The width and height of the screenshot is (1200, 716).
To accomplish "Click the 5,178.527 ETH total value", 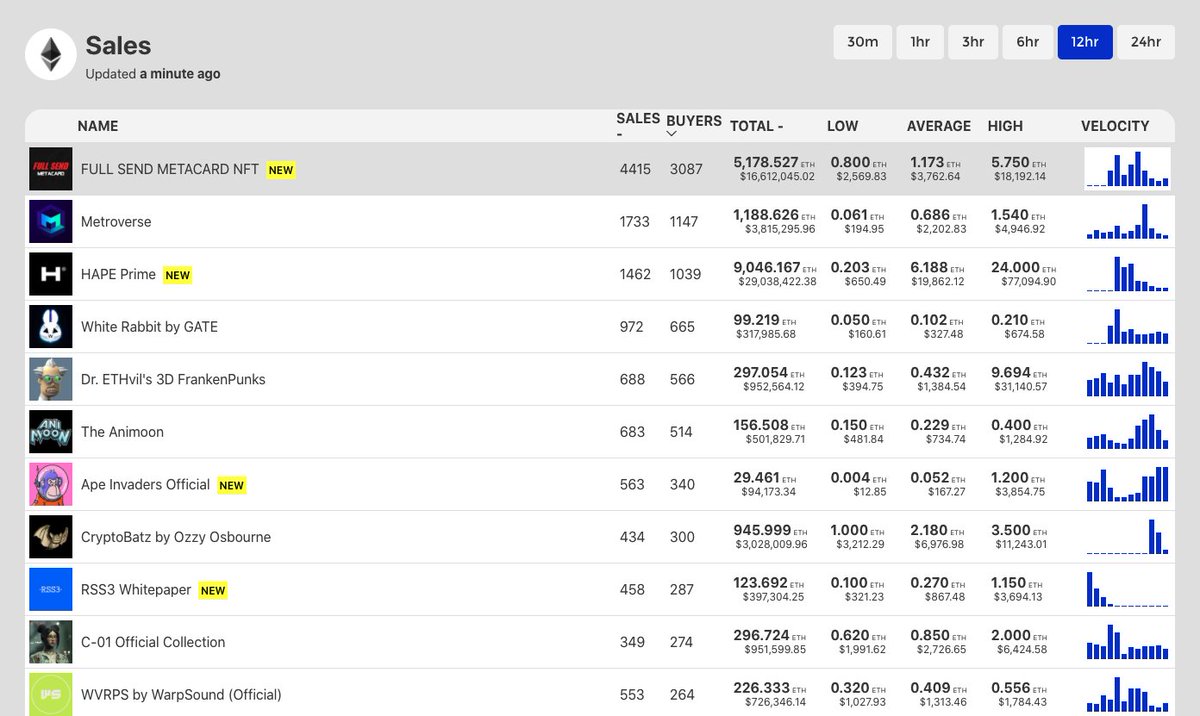I will coord(775,162).
